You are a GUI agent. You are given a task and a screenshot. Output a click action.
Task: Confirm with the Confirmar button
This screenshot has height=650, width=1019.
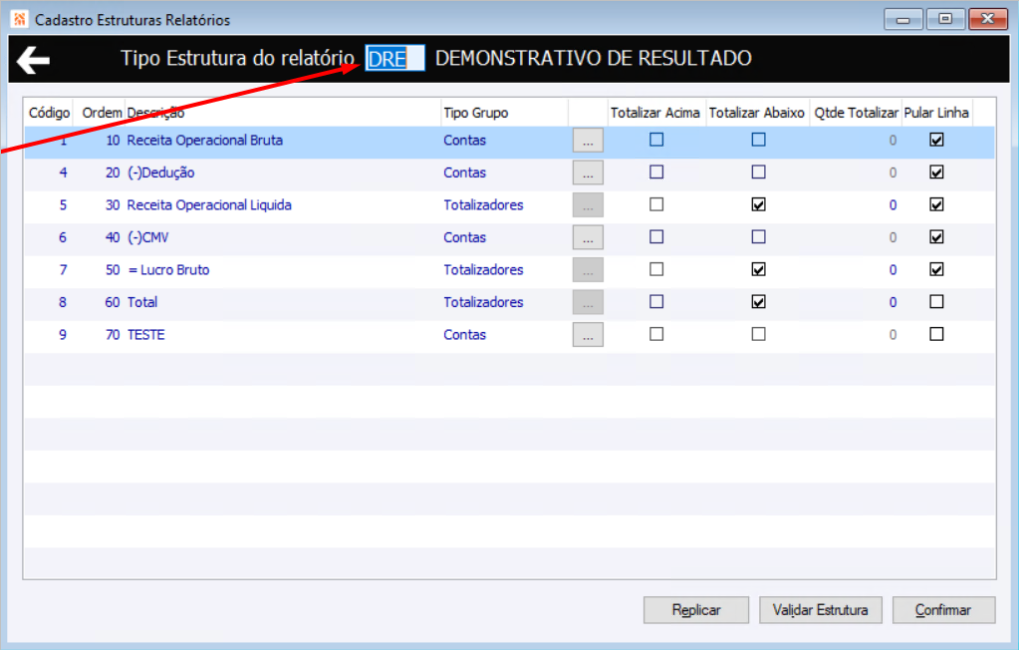click(944, 610)
